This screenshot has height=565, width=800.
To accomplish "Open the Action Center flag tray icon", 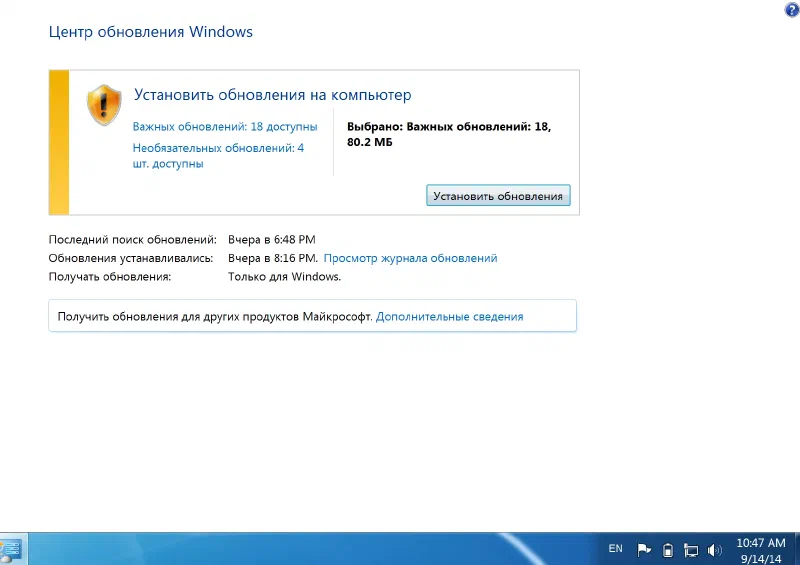I will pos(644,549).
